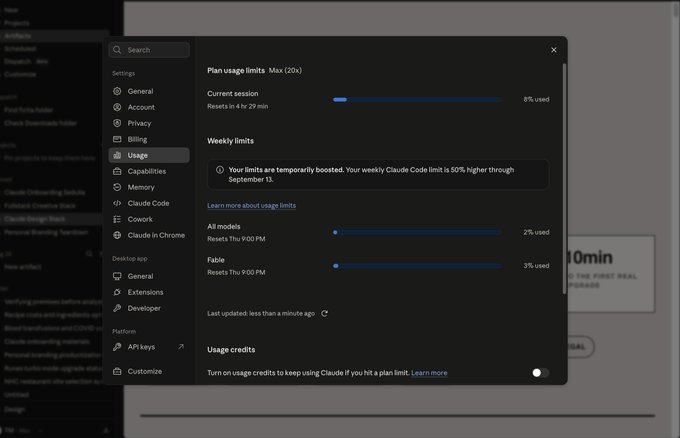
Task: Click the Fable usage bar
Action: (417, 266)
